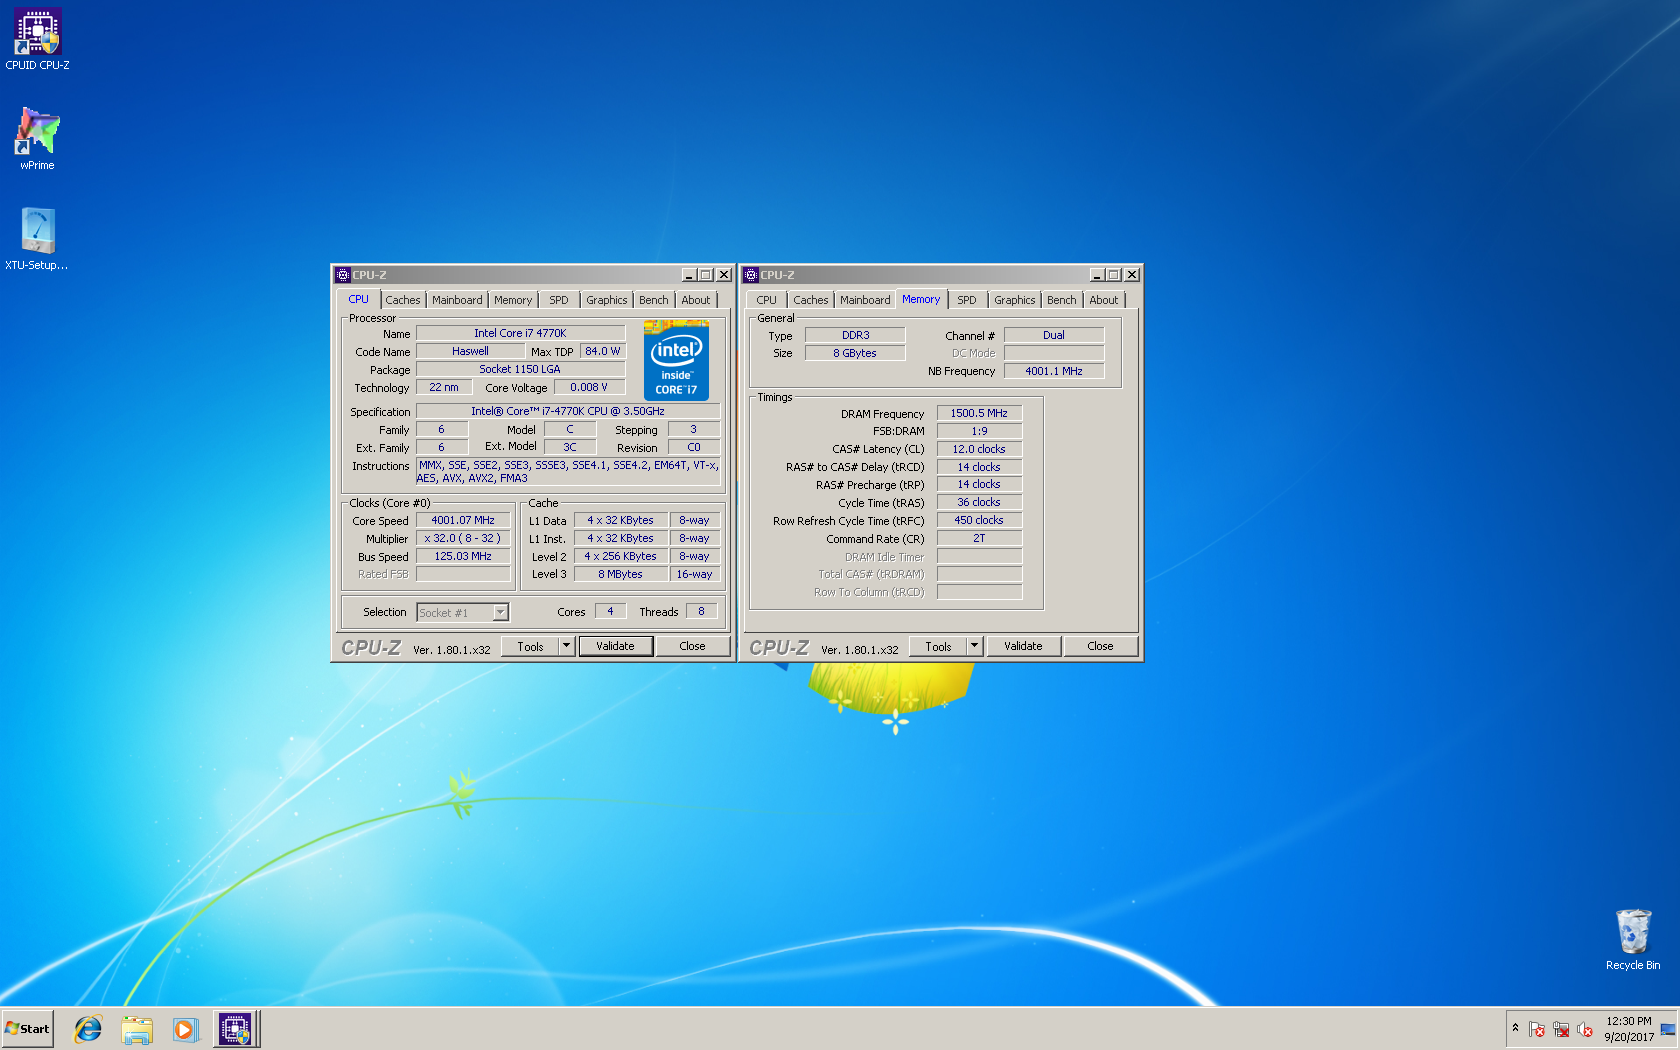Switch to Caches tab in left CPU-Z window
Screen dimensions: 1680x1050
pos(403,300)
